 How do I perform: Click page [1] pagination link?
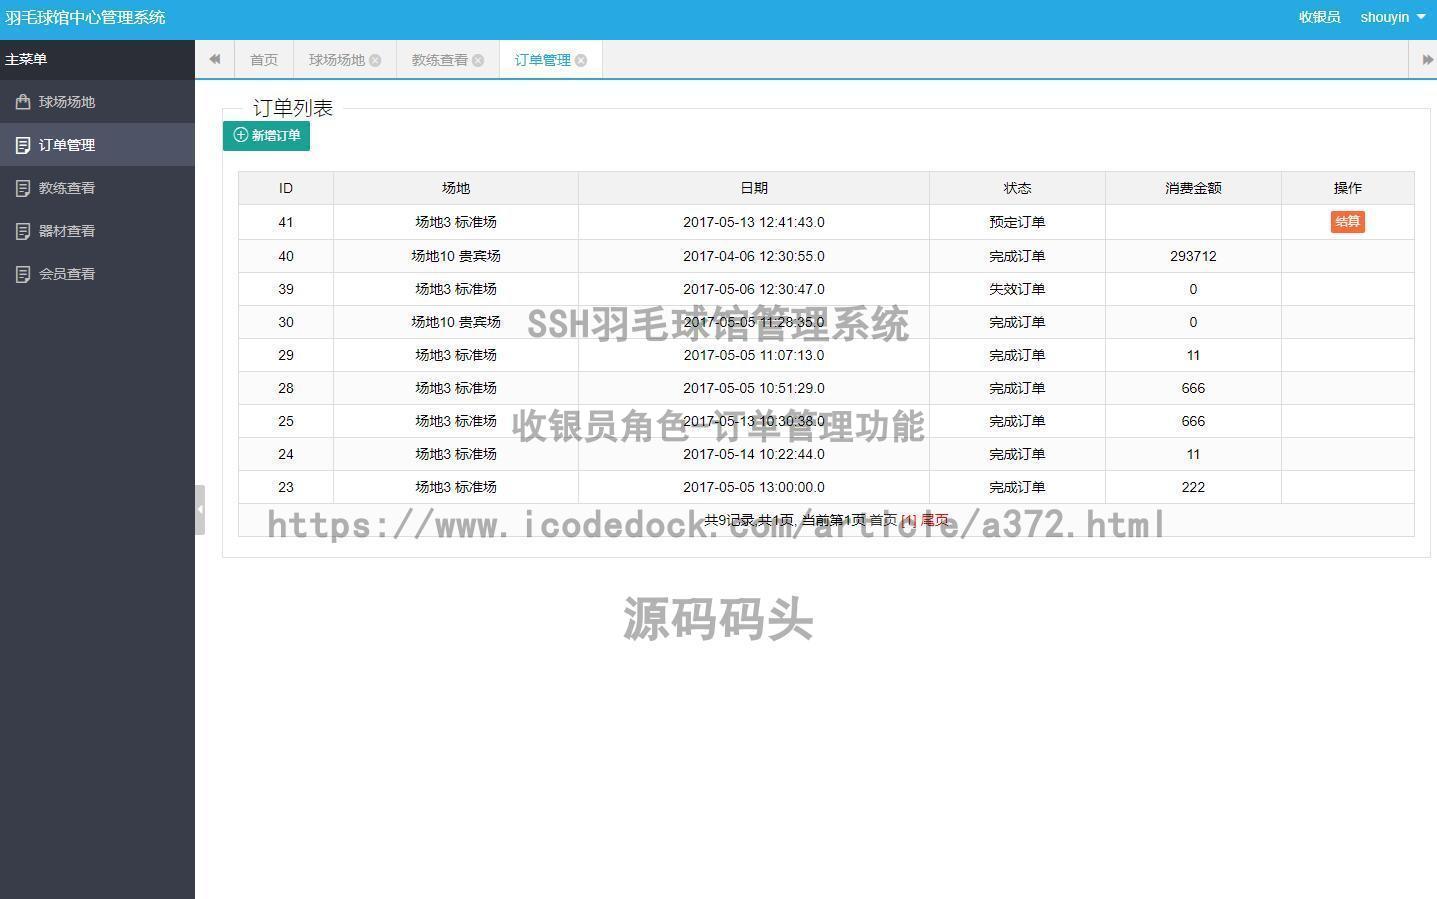click(x=907, y=519)
